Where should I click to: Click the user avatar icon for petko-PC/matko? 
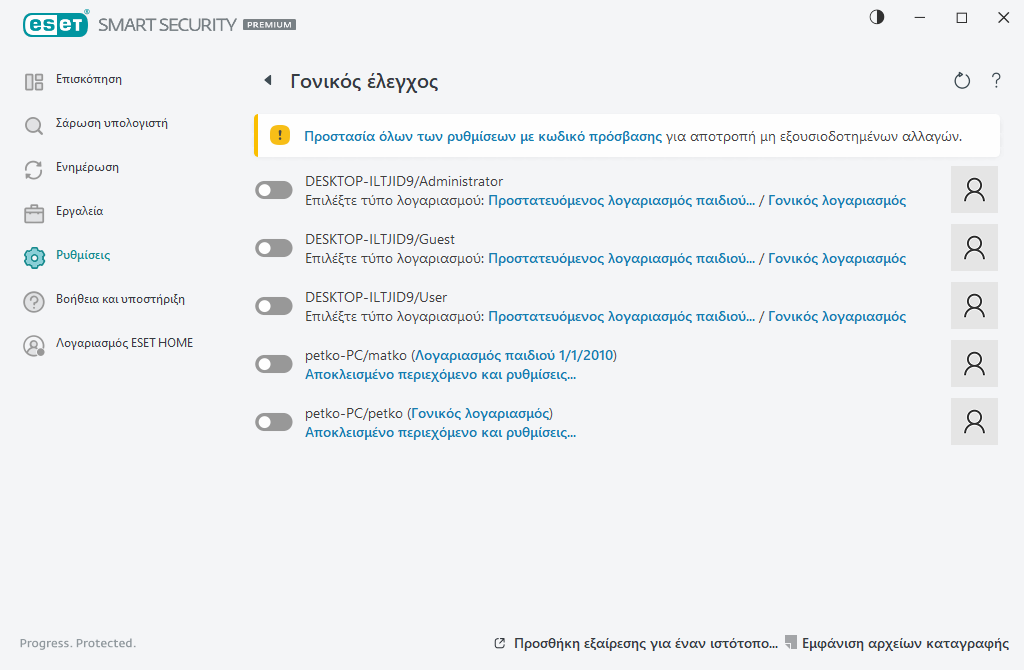[x=974, y=364]
